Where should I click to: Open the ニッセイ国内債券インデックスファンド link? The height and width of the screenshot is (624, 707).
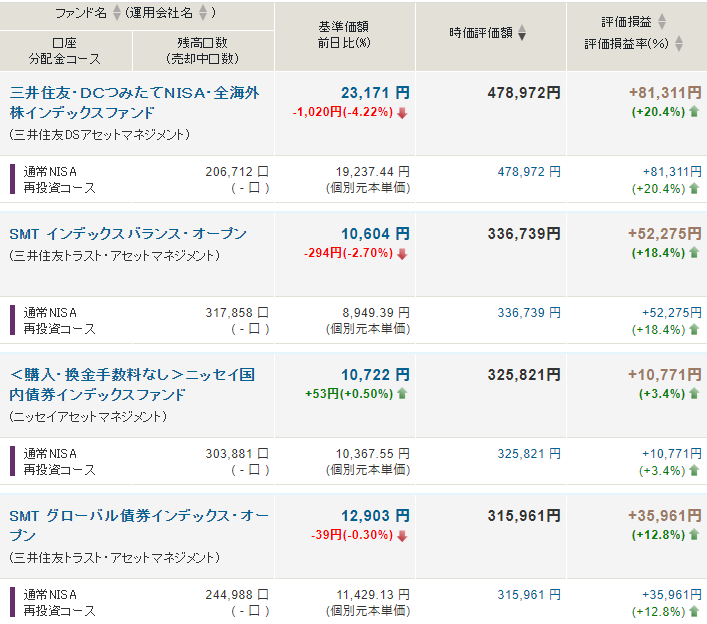point(132,385)
